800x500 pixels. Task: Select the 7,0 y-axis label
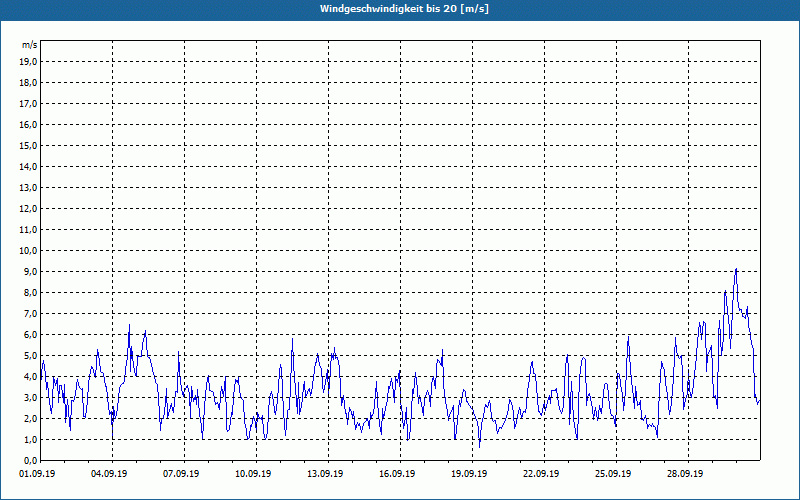[31, 314]
